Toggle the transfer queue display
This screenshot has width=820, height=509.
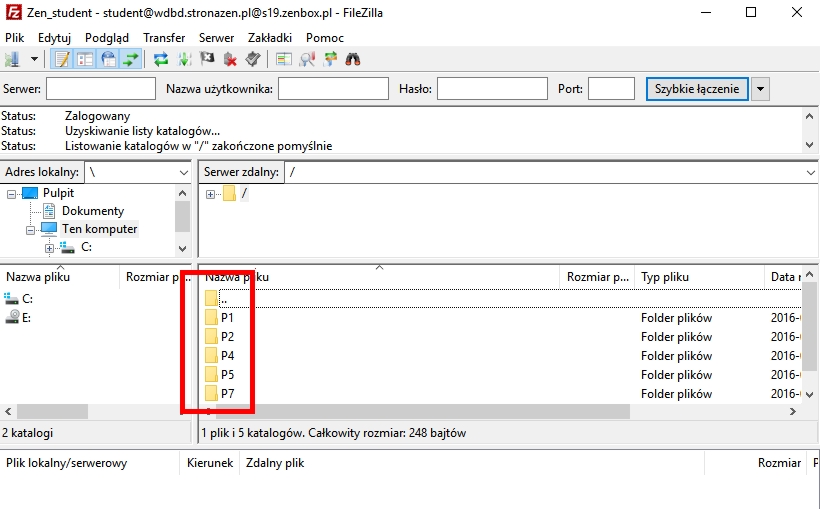[131, 59]
